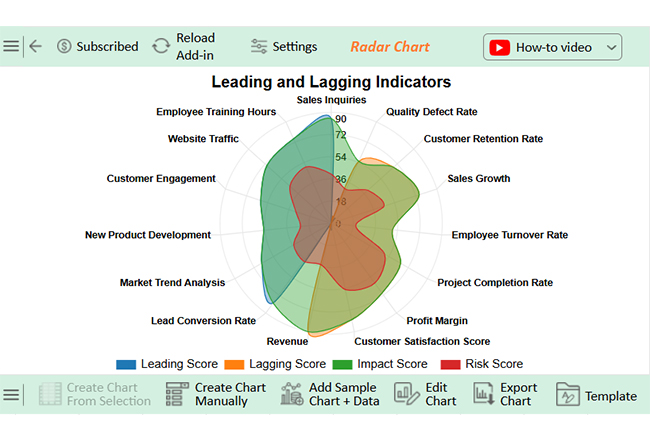Open the bottom hamburger menu
The width and height of the screenshot is (650, 441).
(x=11, y=395)
